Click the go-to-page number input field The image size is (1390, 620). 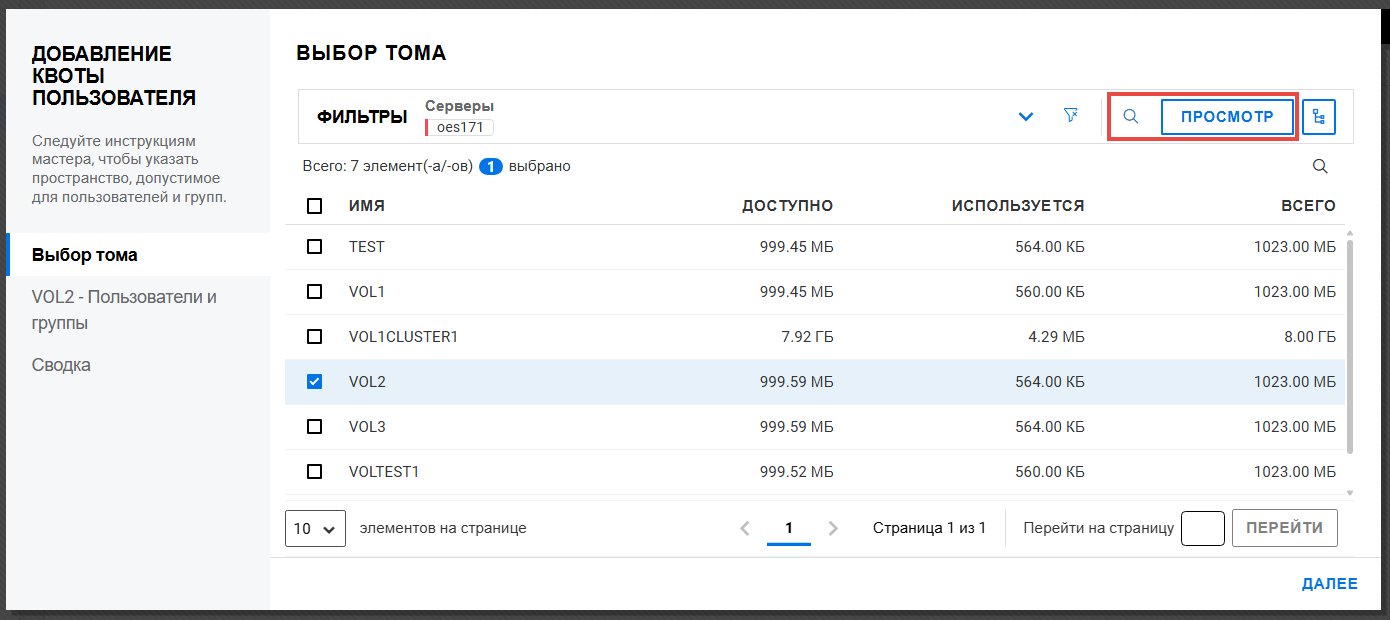pyautogui.click(x=1202, y=528)
